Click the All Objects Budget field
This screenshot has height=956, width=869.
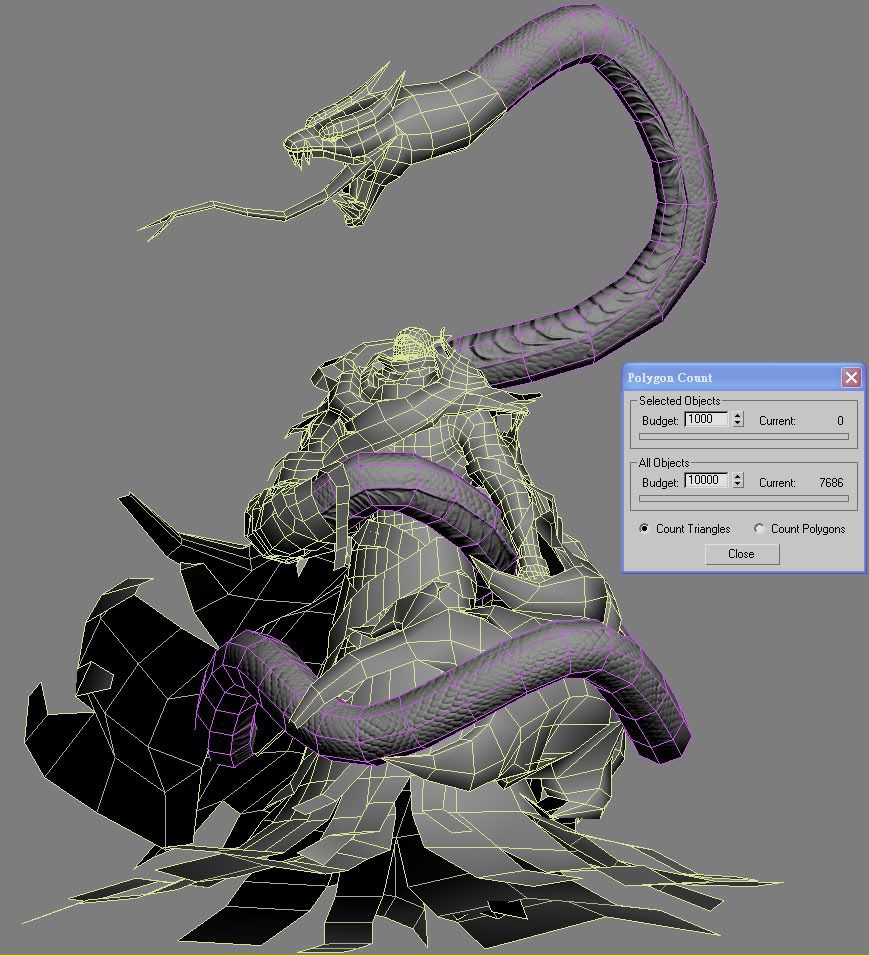[x=708, y=481]
